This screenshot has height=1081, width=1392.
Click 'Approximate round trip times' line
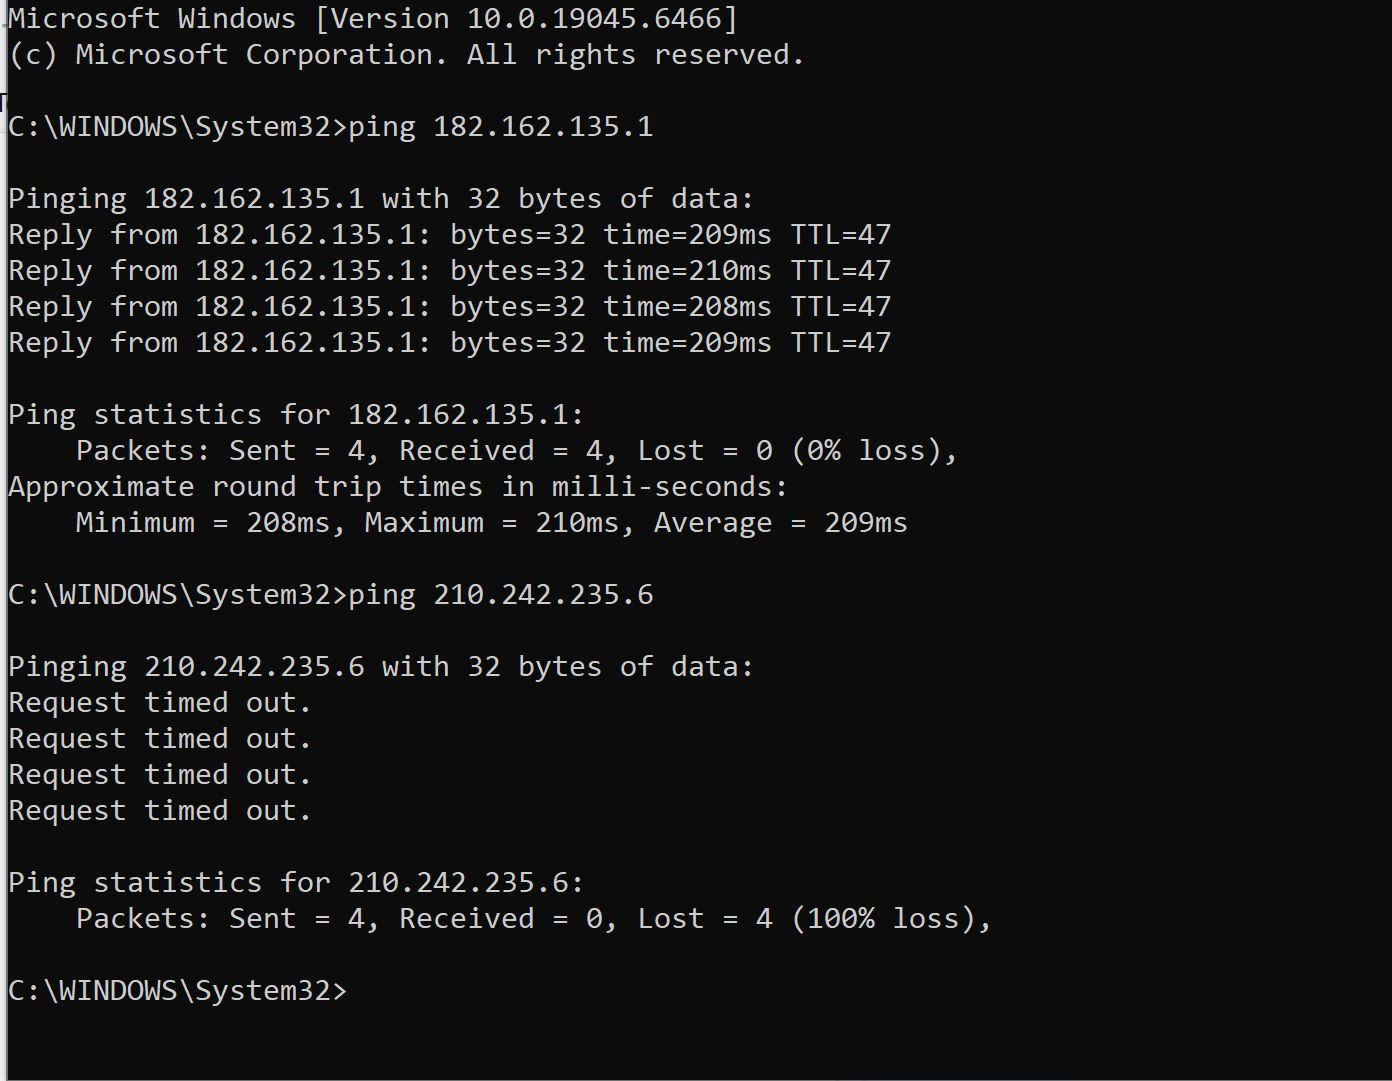pos(398,487)
